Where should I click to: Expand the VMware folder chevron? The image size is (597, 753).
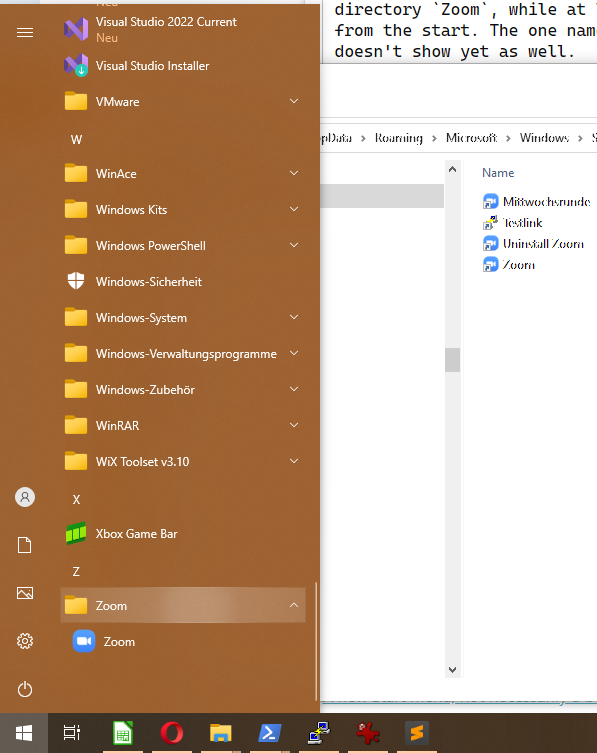pyautogui.click(x=294, y=101)
